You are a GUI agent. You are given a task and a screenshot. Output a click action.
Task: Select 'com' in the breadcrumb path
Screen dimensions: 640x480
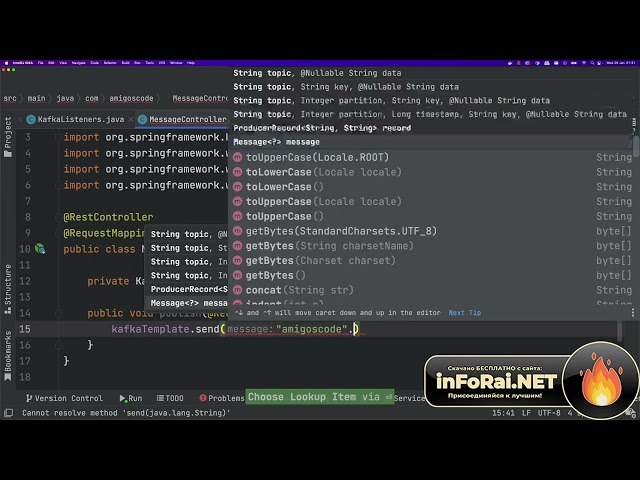92,98
